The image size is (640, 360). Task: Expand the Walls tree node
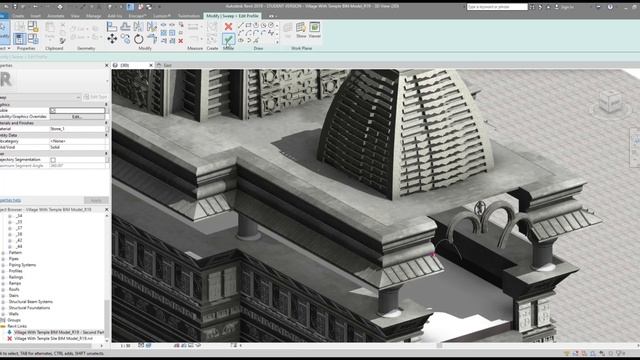[x=3, y=314]
